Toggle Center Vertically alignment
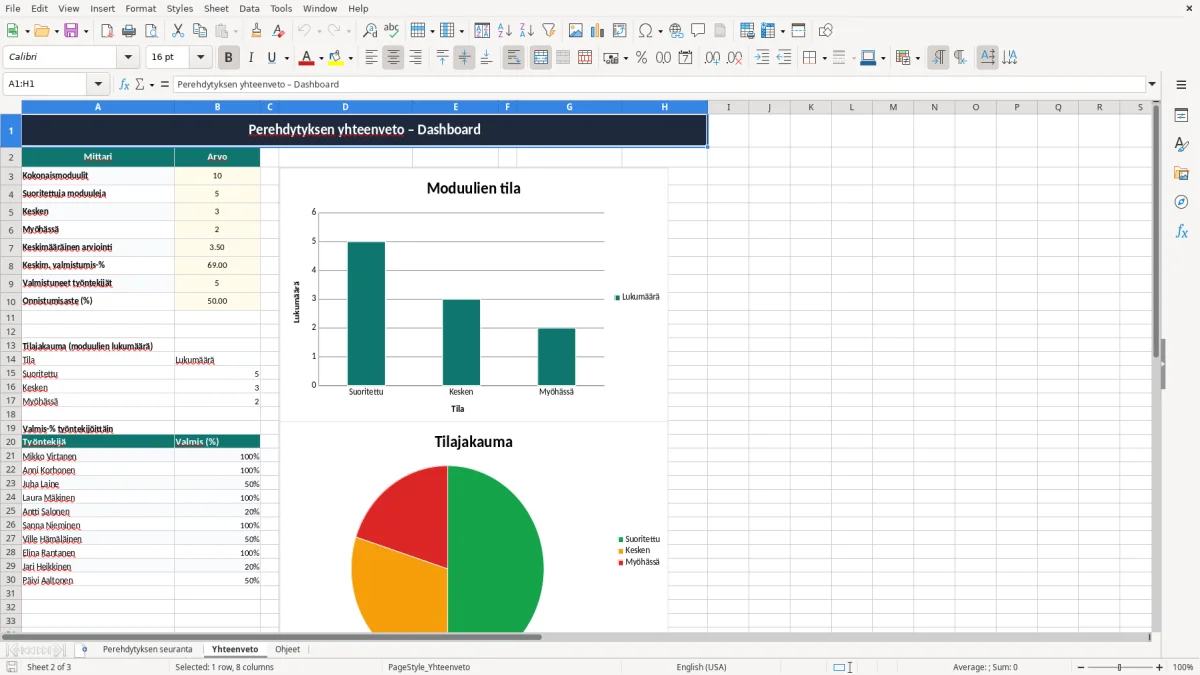This screenshot has width=1200, height=675. pyautogui.click(x=464, y=58)
